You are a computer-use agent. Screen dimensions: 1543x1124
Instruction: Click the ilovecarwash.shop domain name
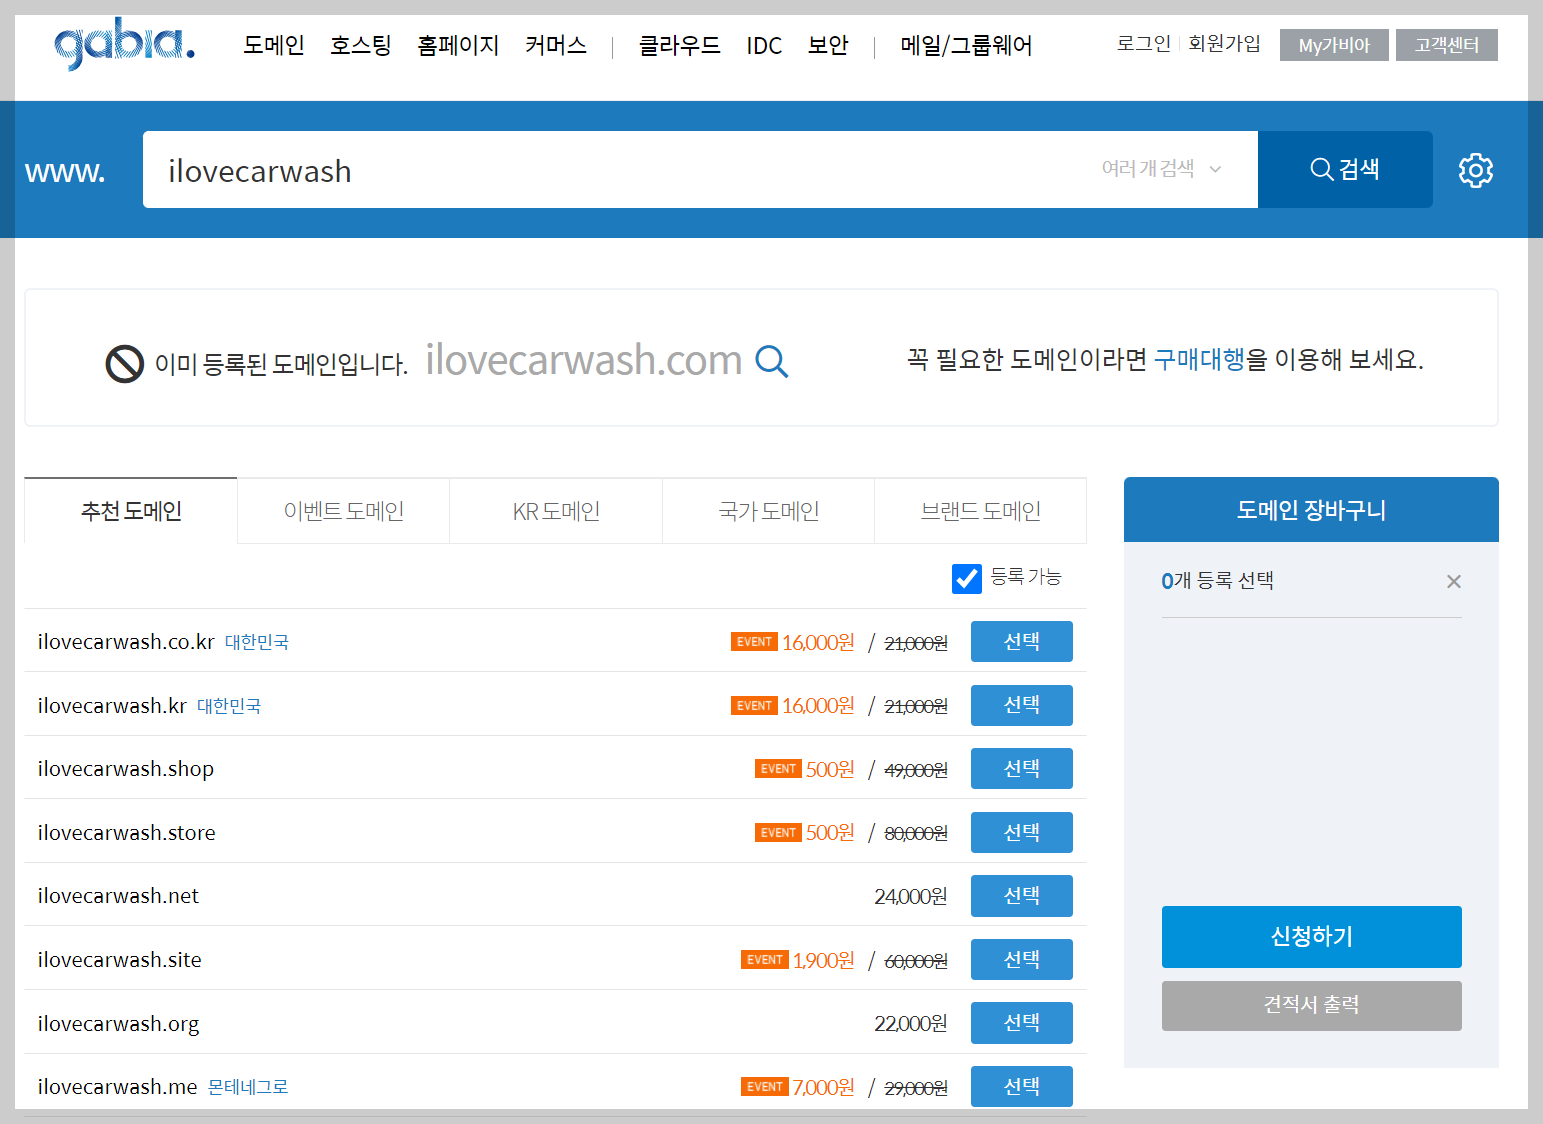coord(126,769)
